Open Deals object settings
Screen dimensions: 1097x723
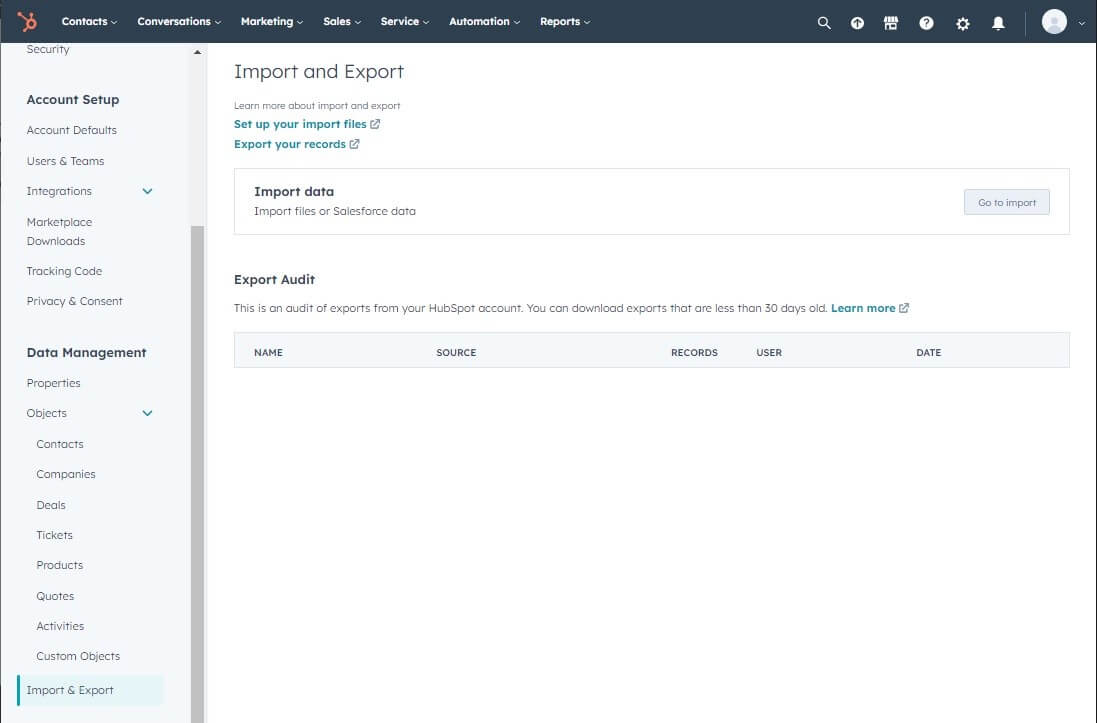[x=50, y=505]
